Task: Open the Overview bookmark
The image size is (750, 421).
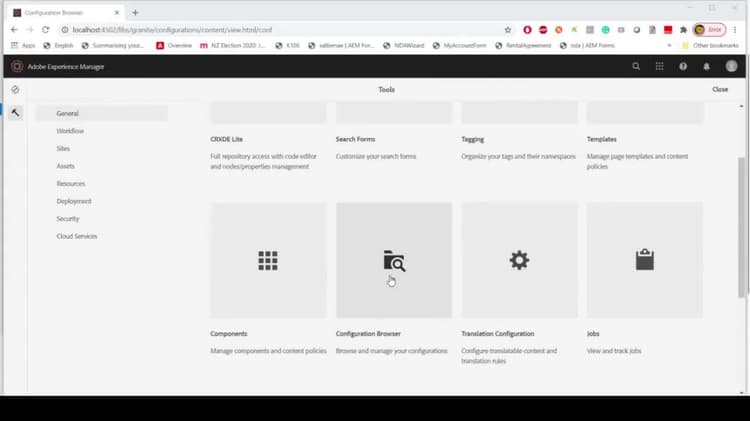Action: click(x=174, y=45)
